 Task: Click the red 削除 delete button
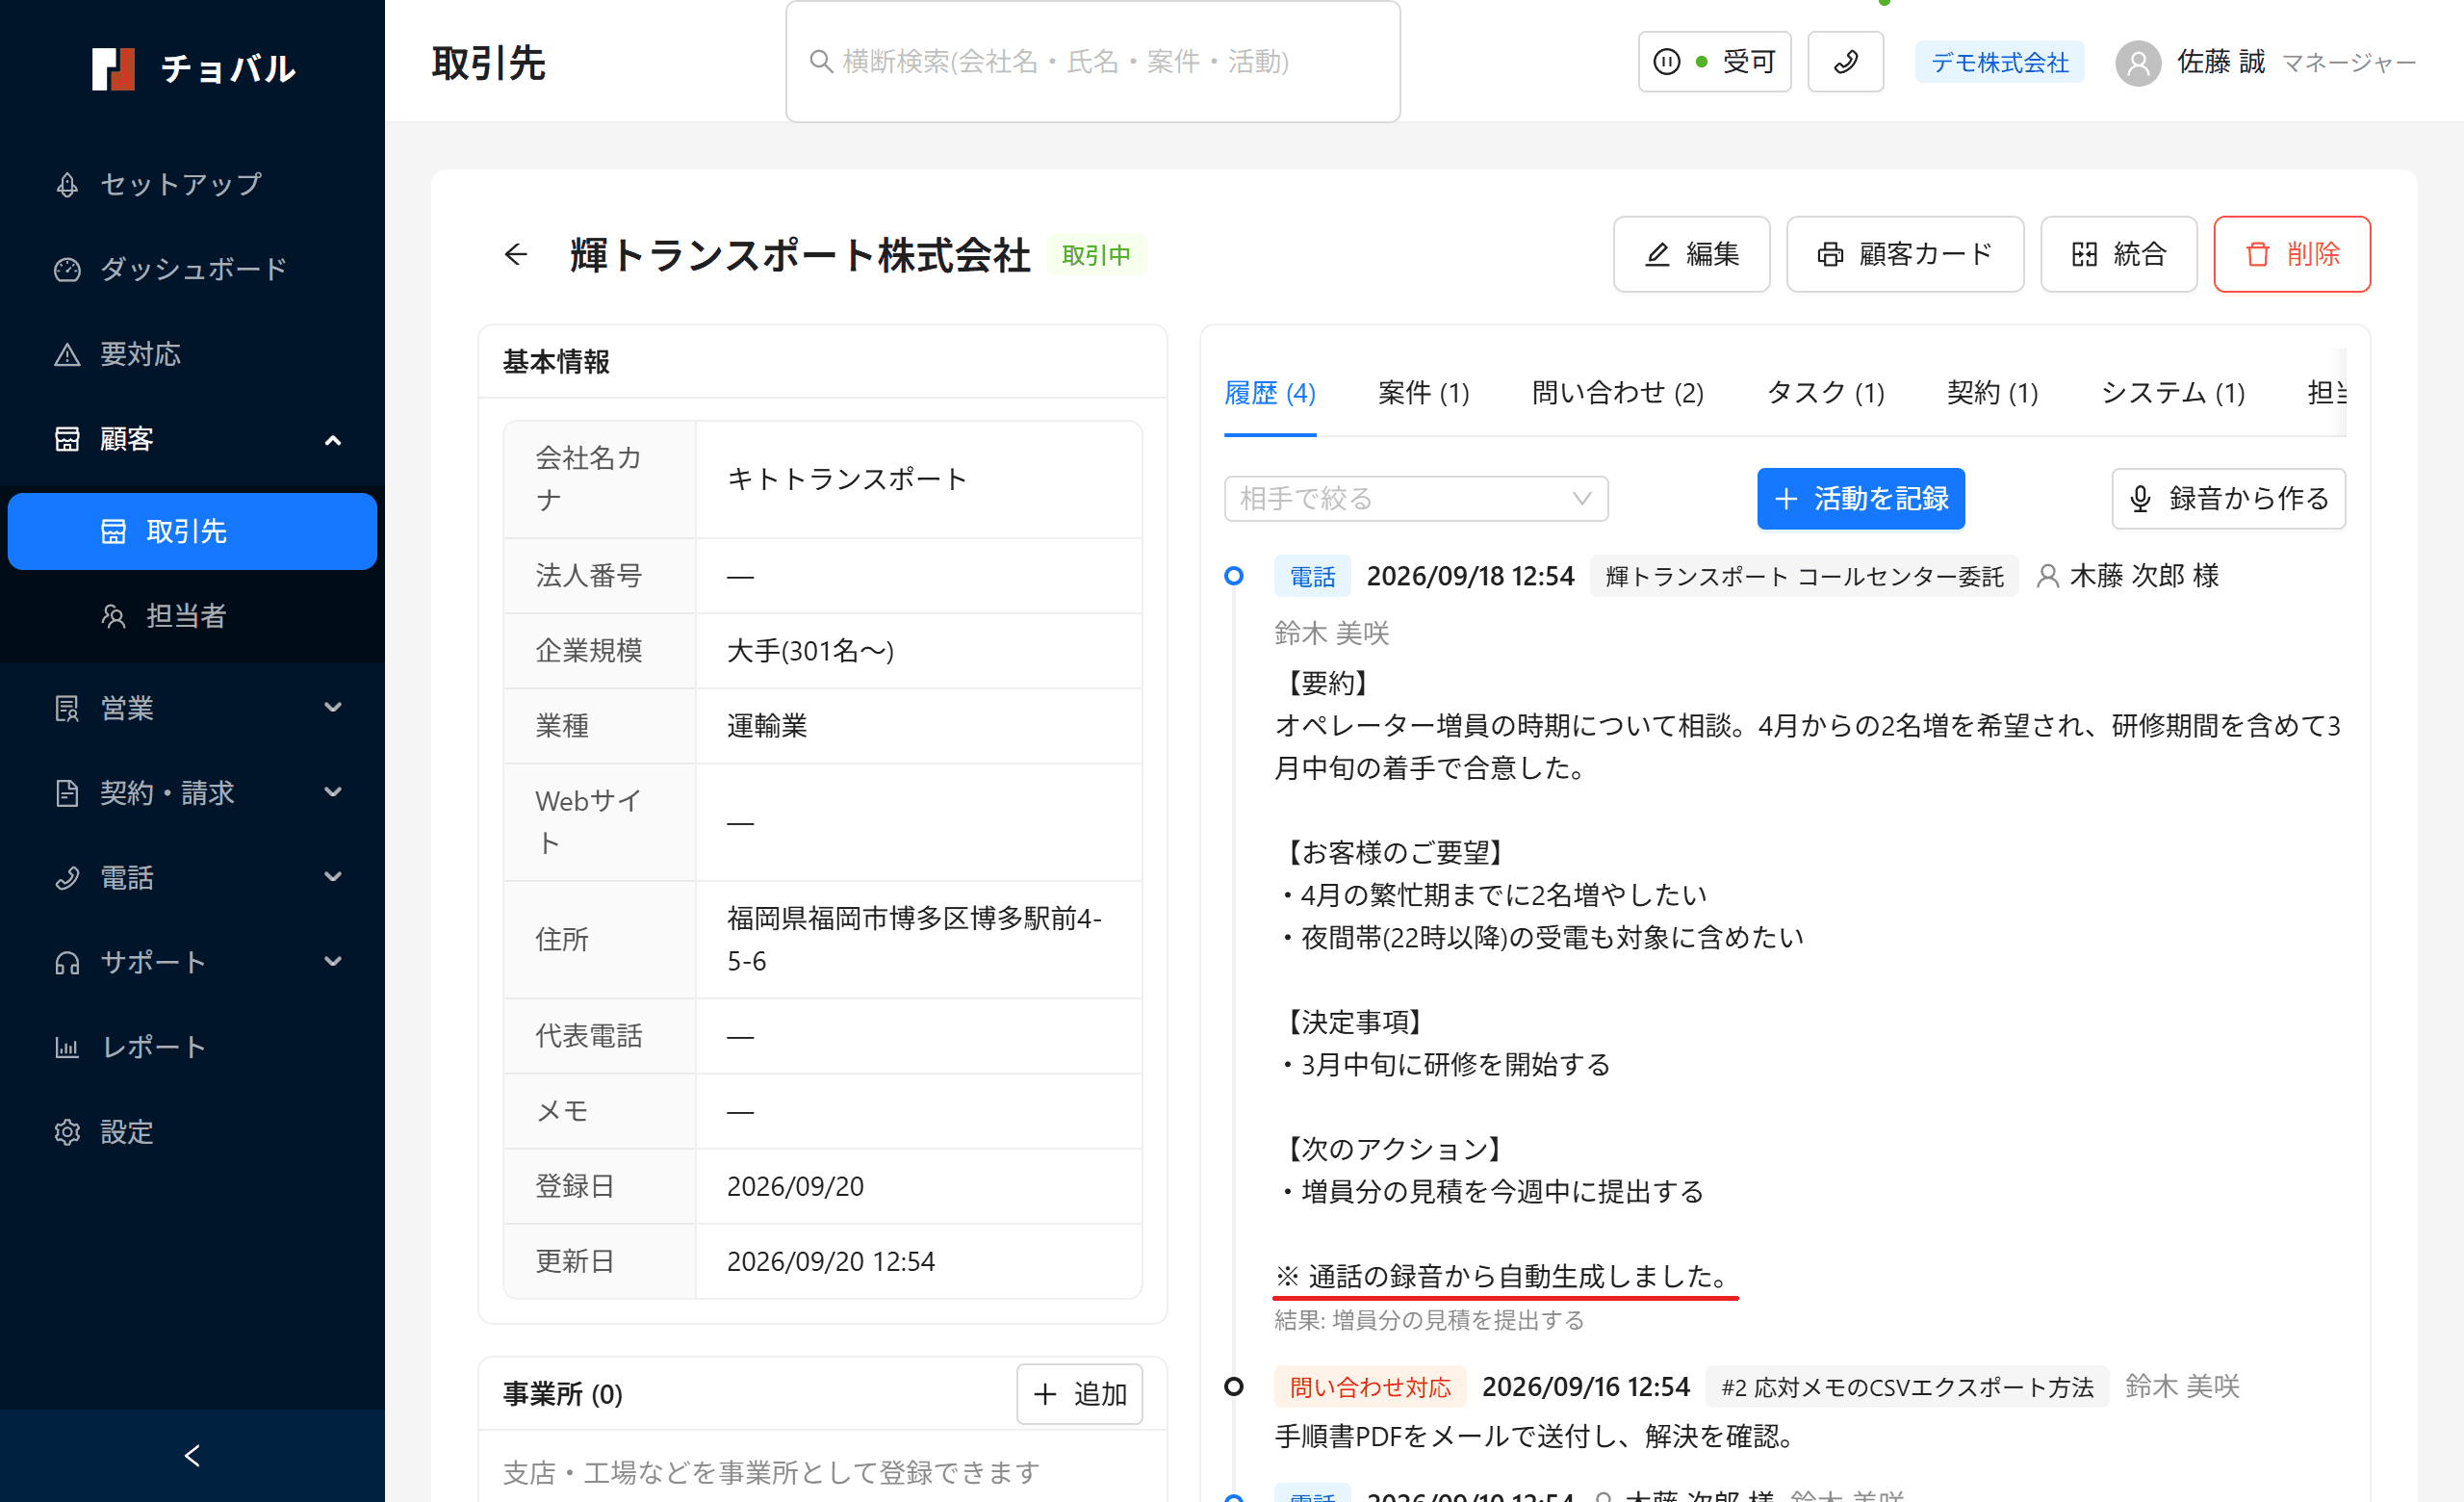point(2291,254)
